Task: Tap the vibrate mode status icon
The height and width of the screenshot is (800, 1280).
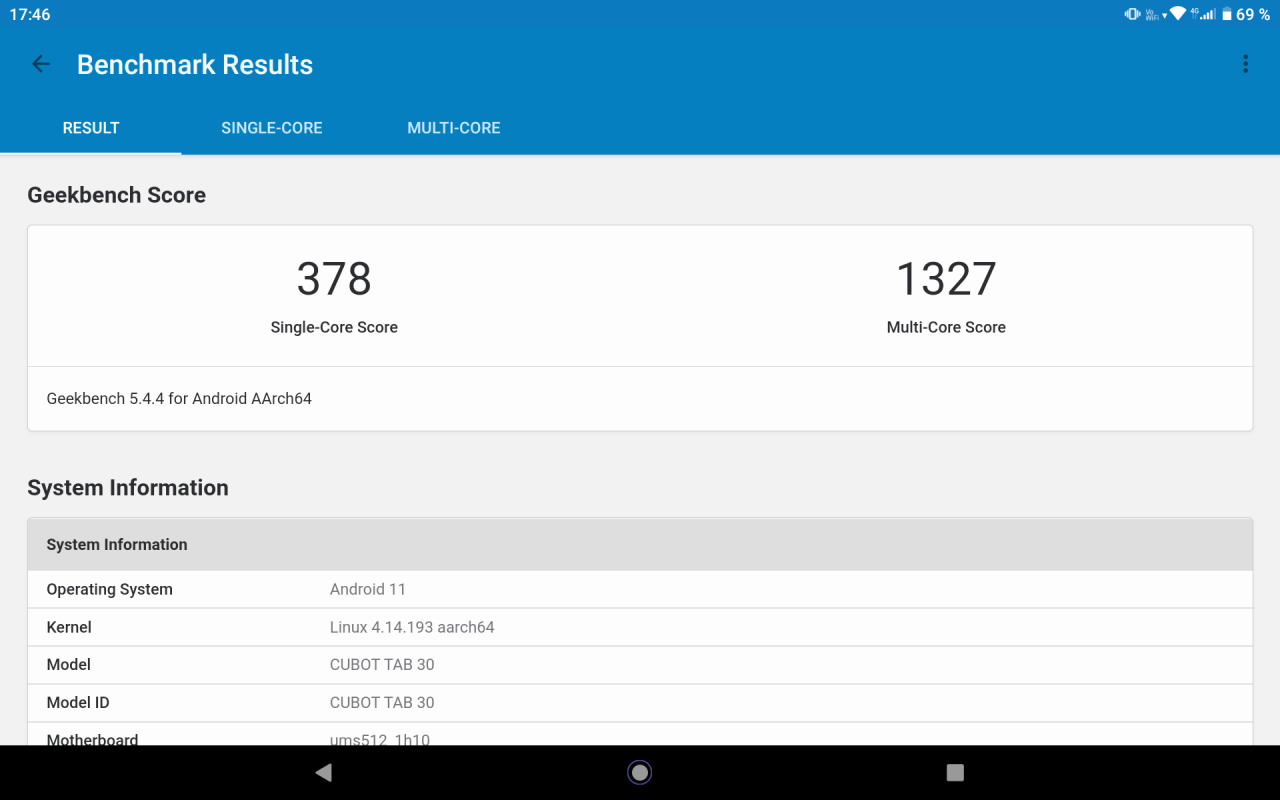Action: point(1132,14)
